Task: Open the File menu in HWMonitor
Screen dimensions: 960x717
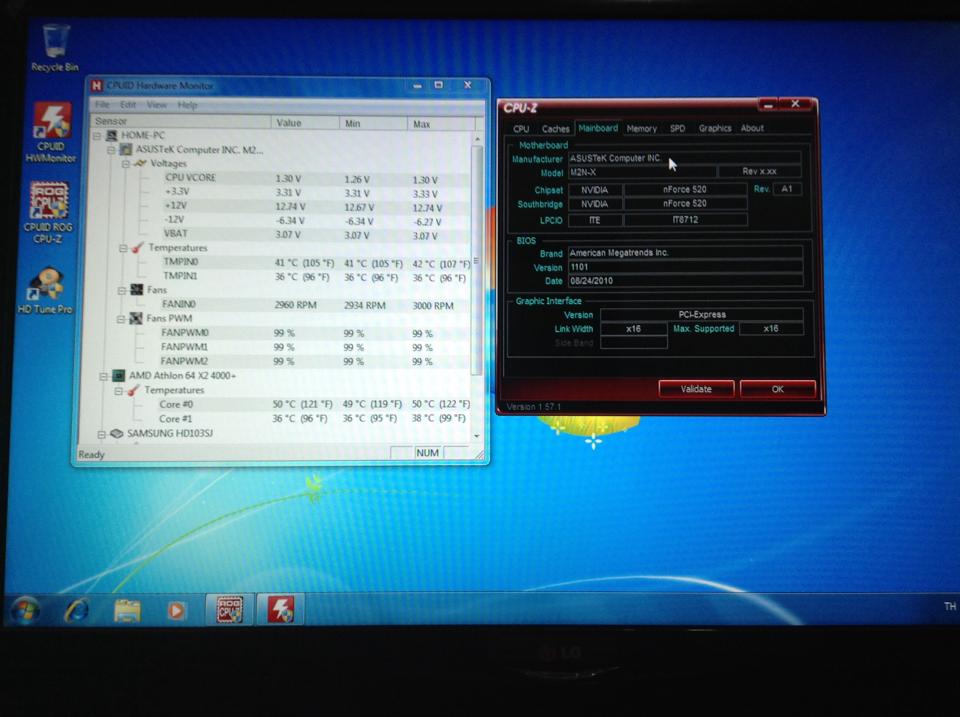Action: click(x=102, y=105)
